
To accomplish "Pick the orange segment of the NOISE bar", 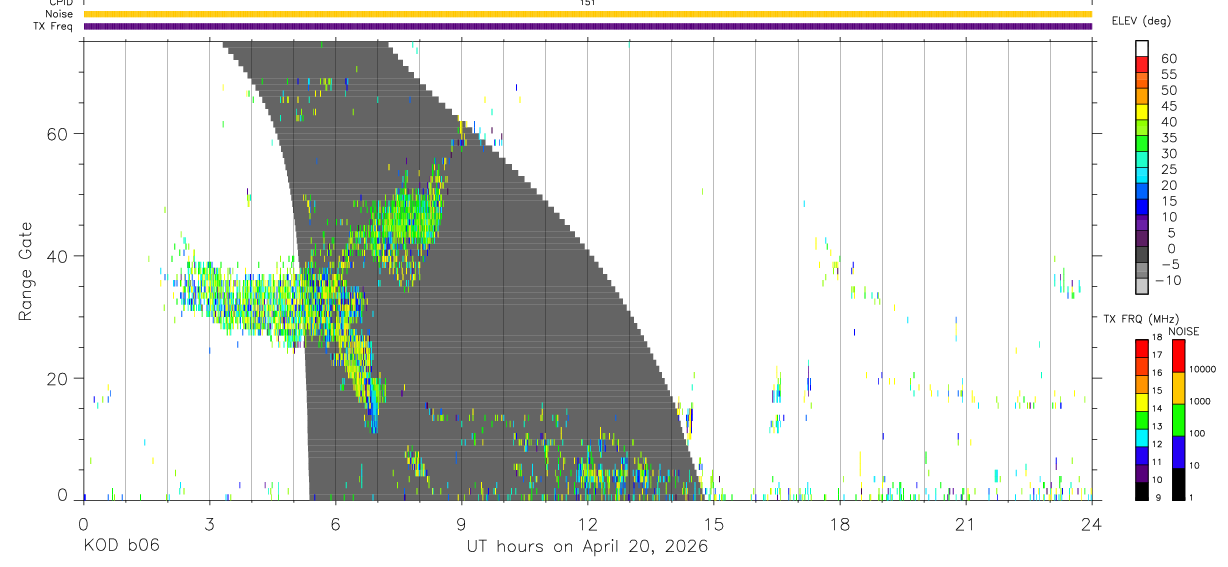I will coord(1179,387).
